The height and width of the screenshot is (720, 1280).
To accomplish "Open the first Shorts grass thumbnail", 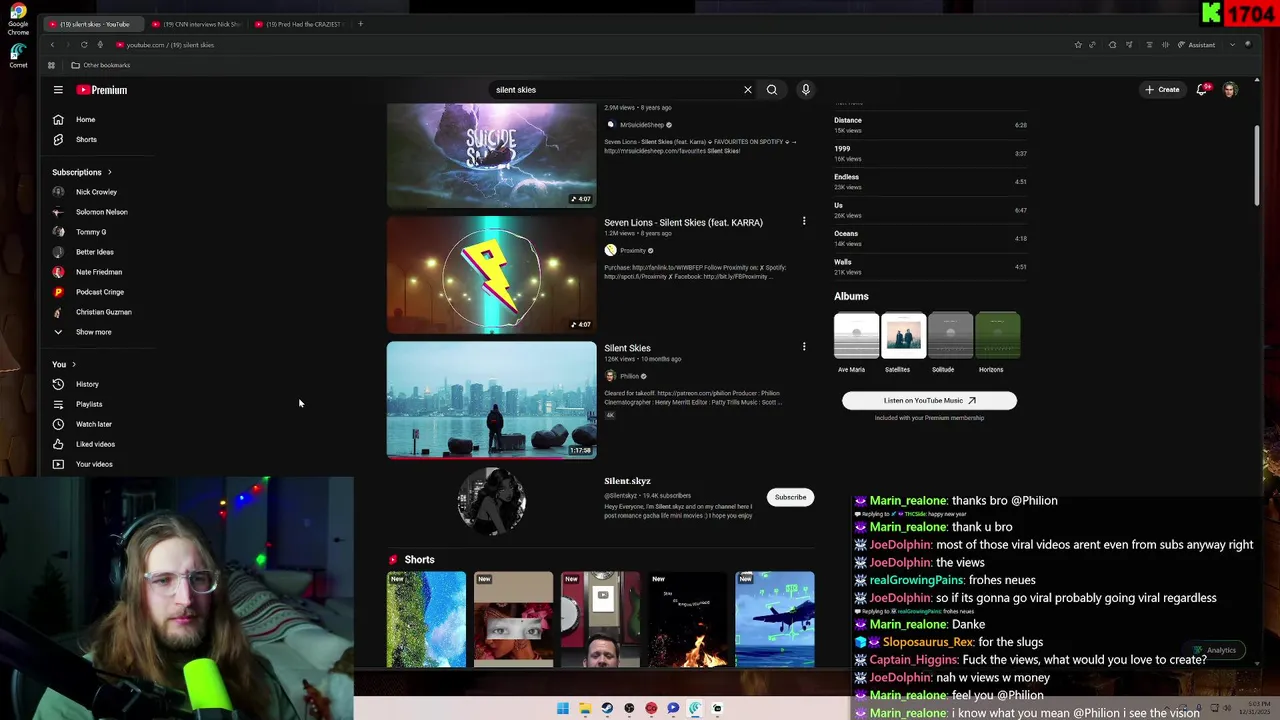I will pyautogui.click(x=426, y=619).
